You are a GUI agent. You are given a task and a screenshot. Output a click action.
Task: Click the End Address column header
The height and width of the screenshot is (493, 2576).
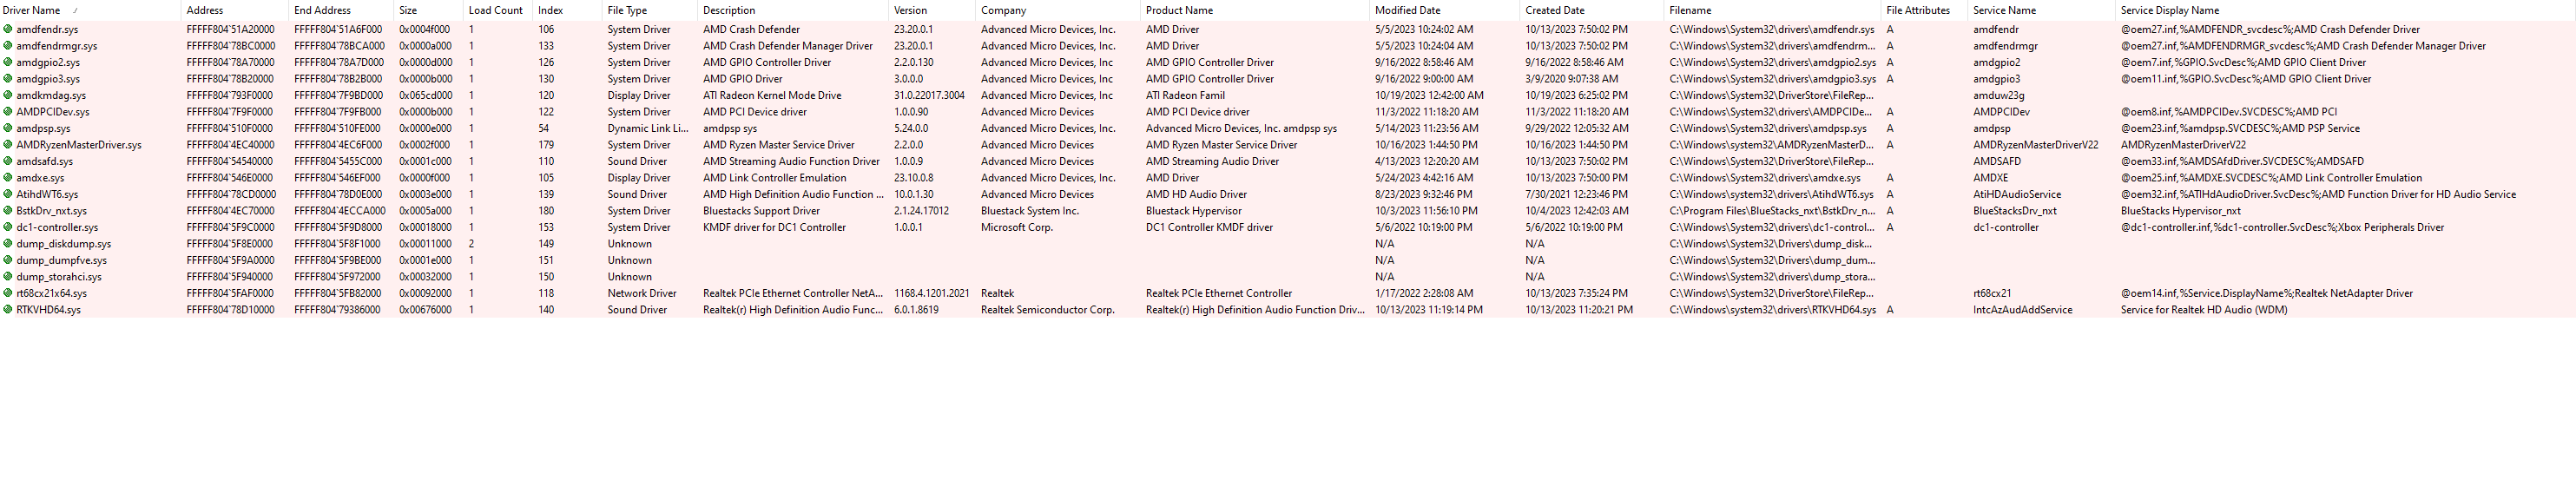[x=341, y=10]
